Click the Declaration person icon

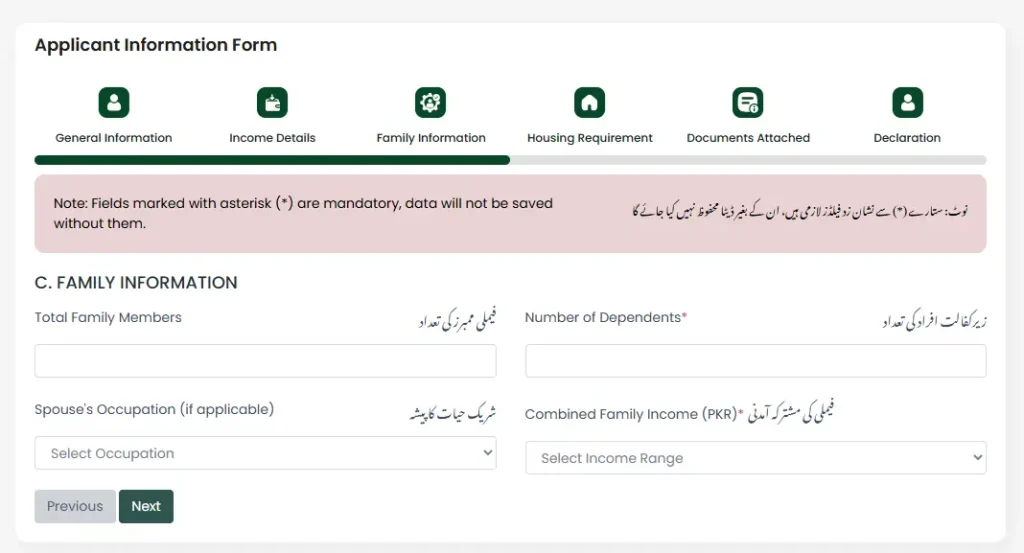pyautogui.click(x=907, y=102)
